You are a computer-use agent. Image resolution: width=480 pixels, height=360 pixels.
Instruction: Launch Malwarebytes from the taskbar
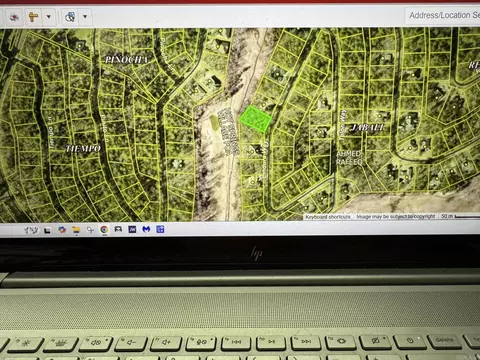(x=146, y=229)
